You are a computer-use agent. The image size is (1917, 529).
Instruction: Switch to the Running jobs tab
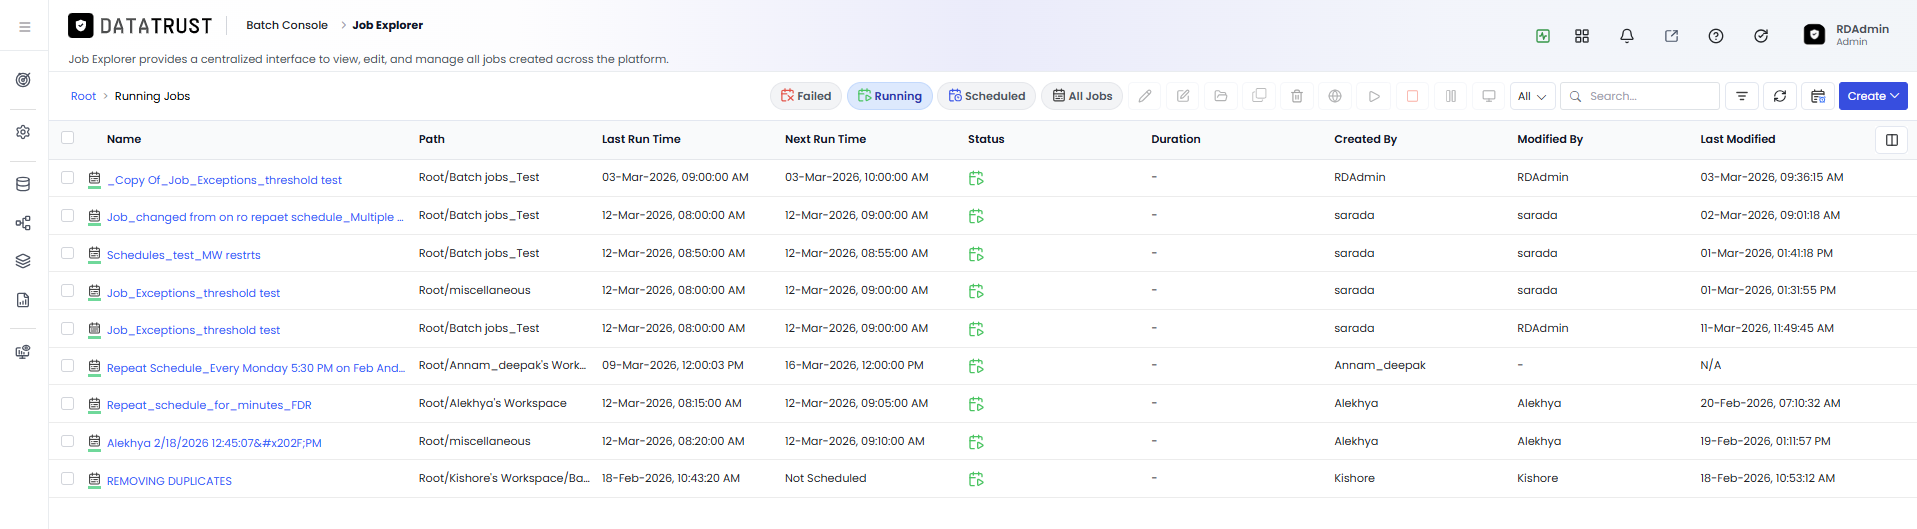pos(890,96)
